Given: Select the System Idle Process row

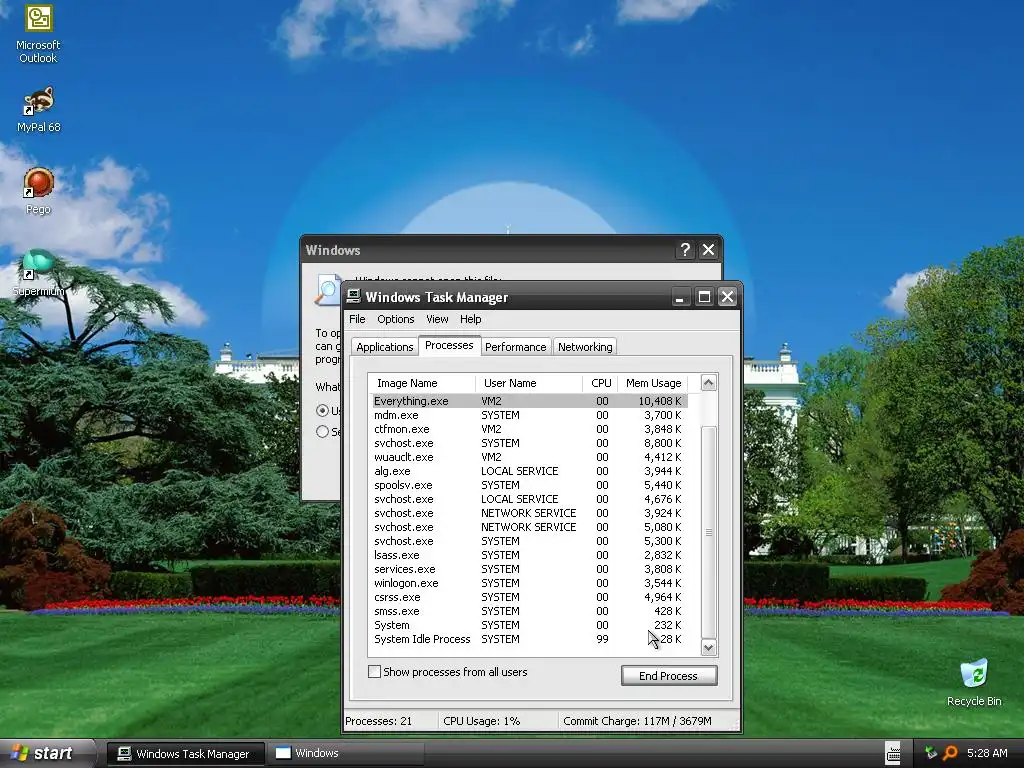Looking at the screenshot, I should click(x=530, y=639).
